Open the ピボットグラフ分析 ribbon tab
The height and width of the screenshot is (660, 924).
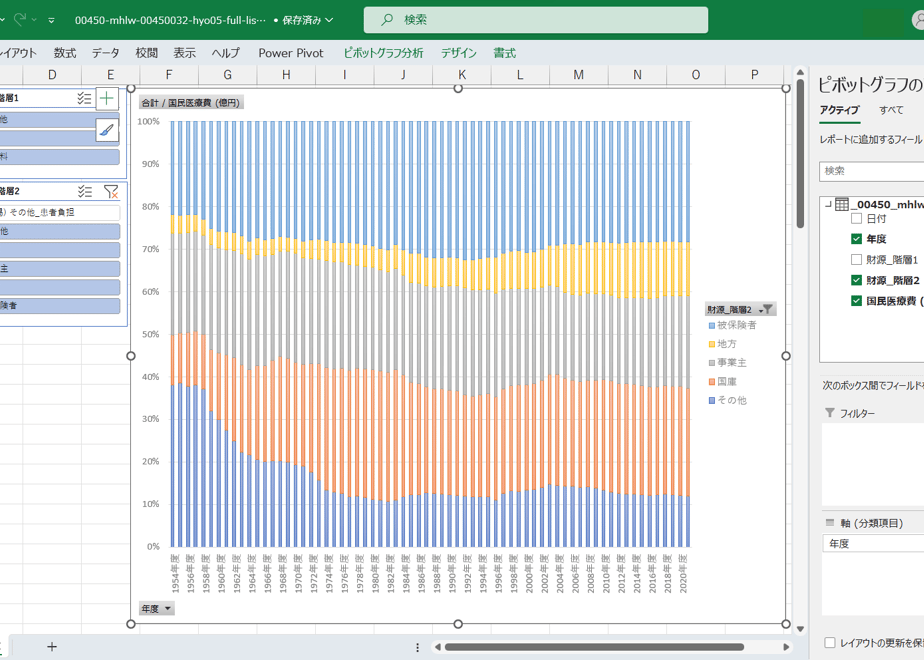(384, 53)
